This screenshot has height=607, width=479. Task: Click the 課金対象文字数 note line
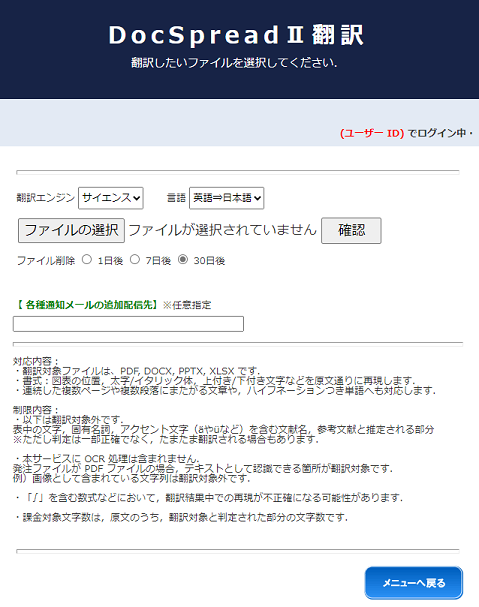(181, 517)
